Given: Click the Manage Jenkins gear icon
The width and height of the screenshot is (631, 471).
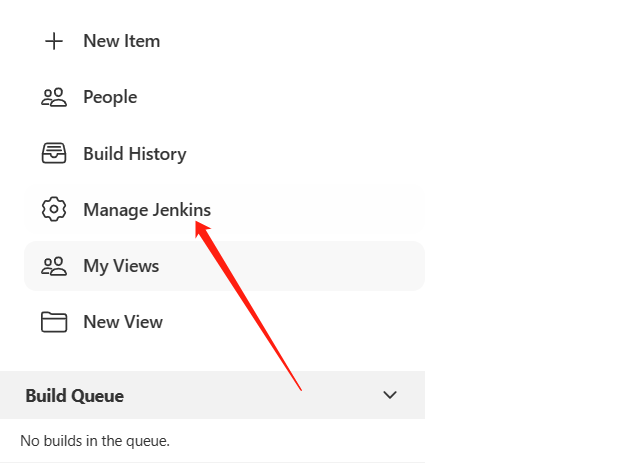Looking at the screenshot, I should click(x=54, y=209).
